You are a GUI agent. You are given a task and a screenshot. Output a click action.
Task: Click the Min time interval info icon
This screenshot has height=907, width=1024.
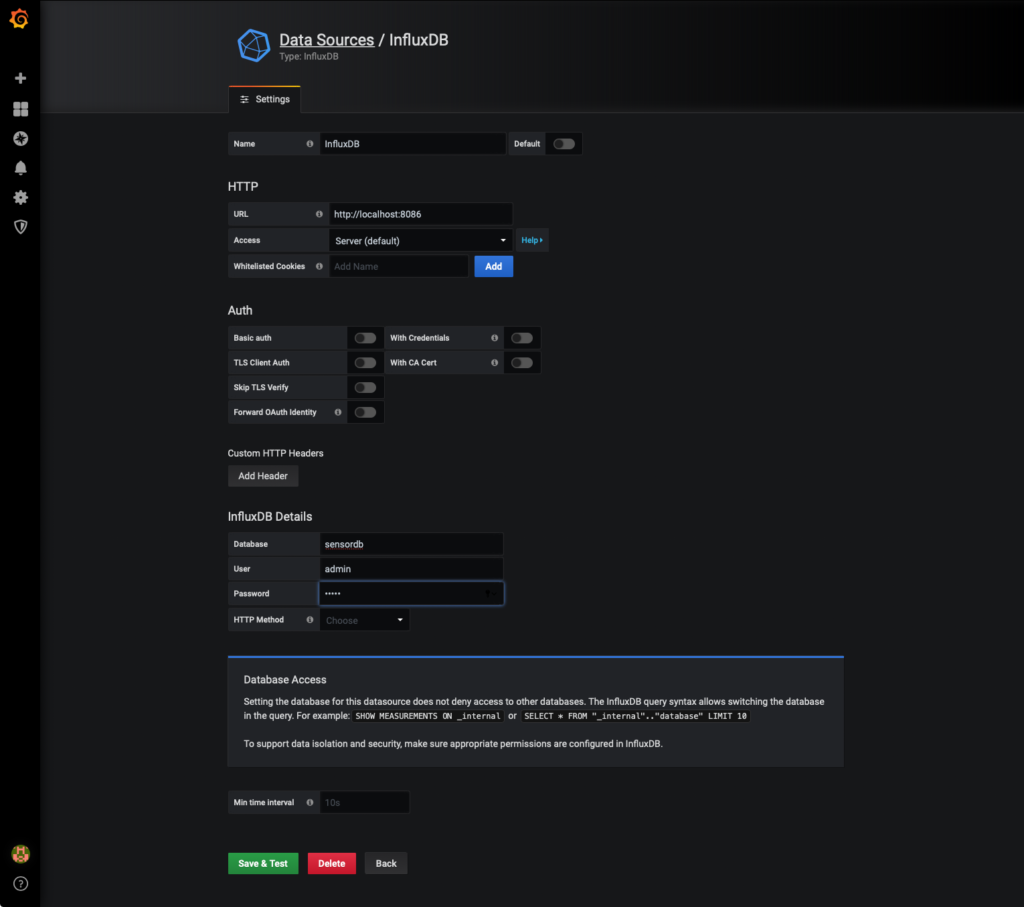pyautogui.click(x=310, y=803)
